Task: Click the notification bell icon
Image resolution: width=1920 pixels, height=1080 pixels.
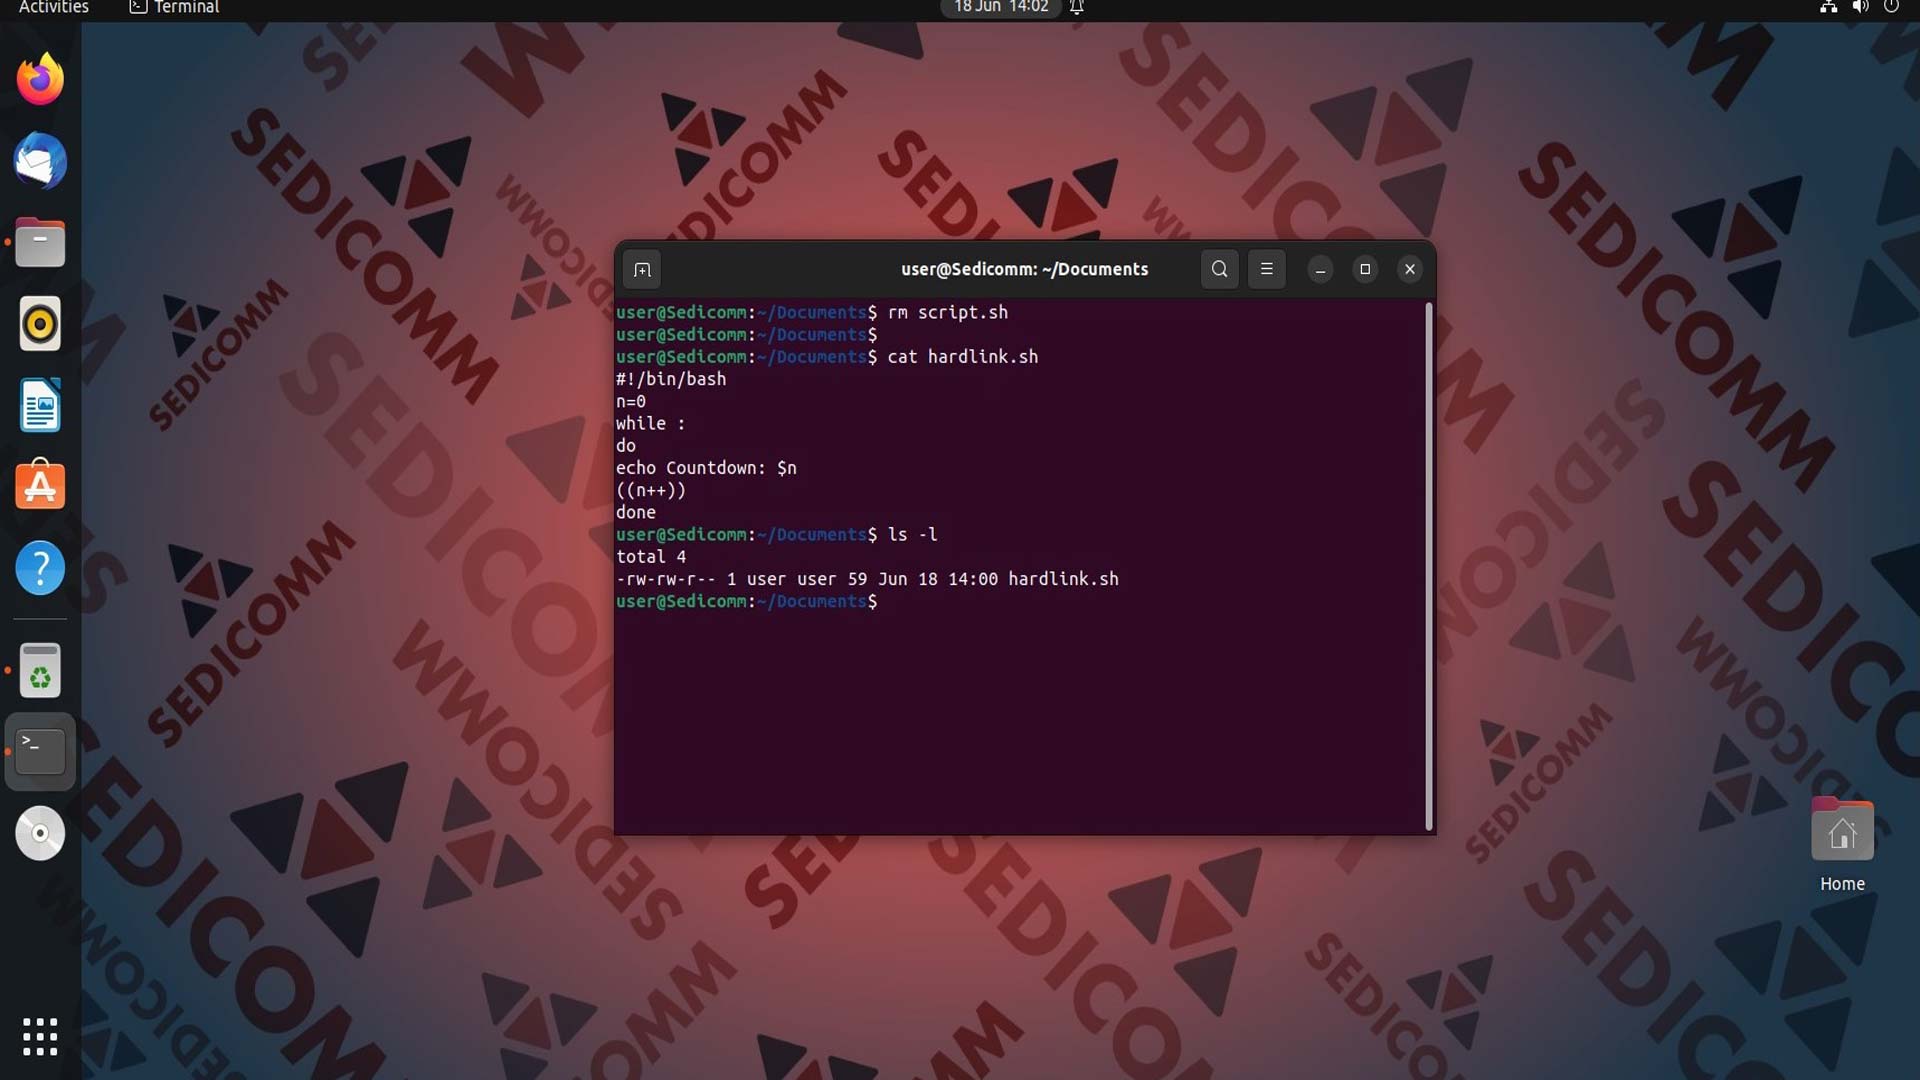Action: click(1077, 8)
